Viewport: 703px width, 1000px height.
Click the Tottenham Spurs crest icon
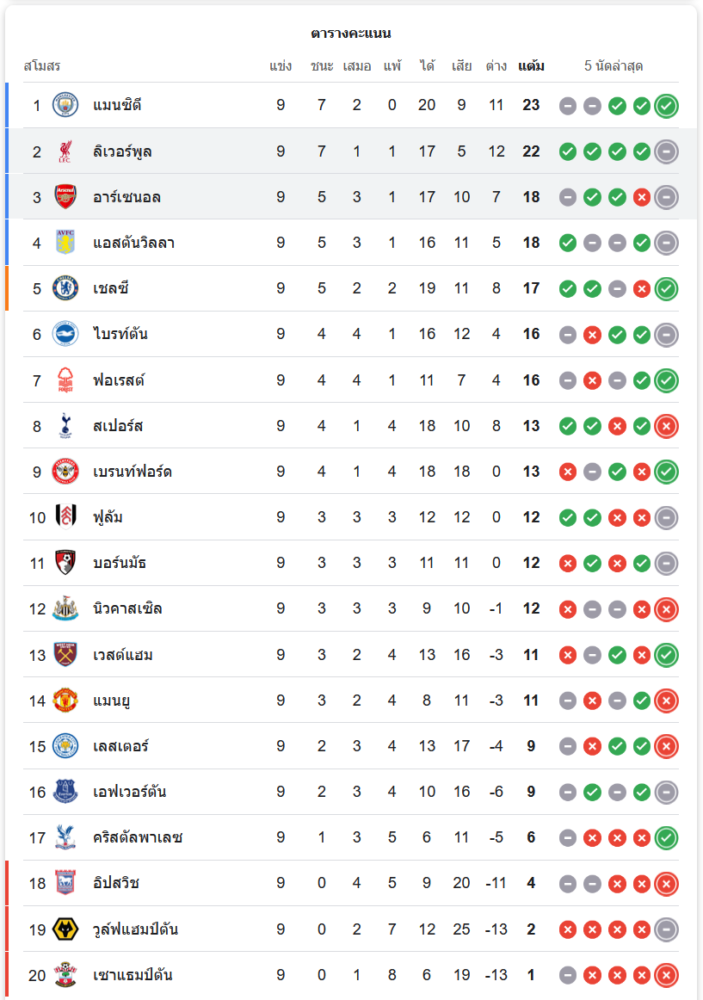(x=65, y=426)
